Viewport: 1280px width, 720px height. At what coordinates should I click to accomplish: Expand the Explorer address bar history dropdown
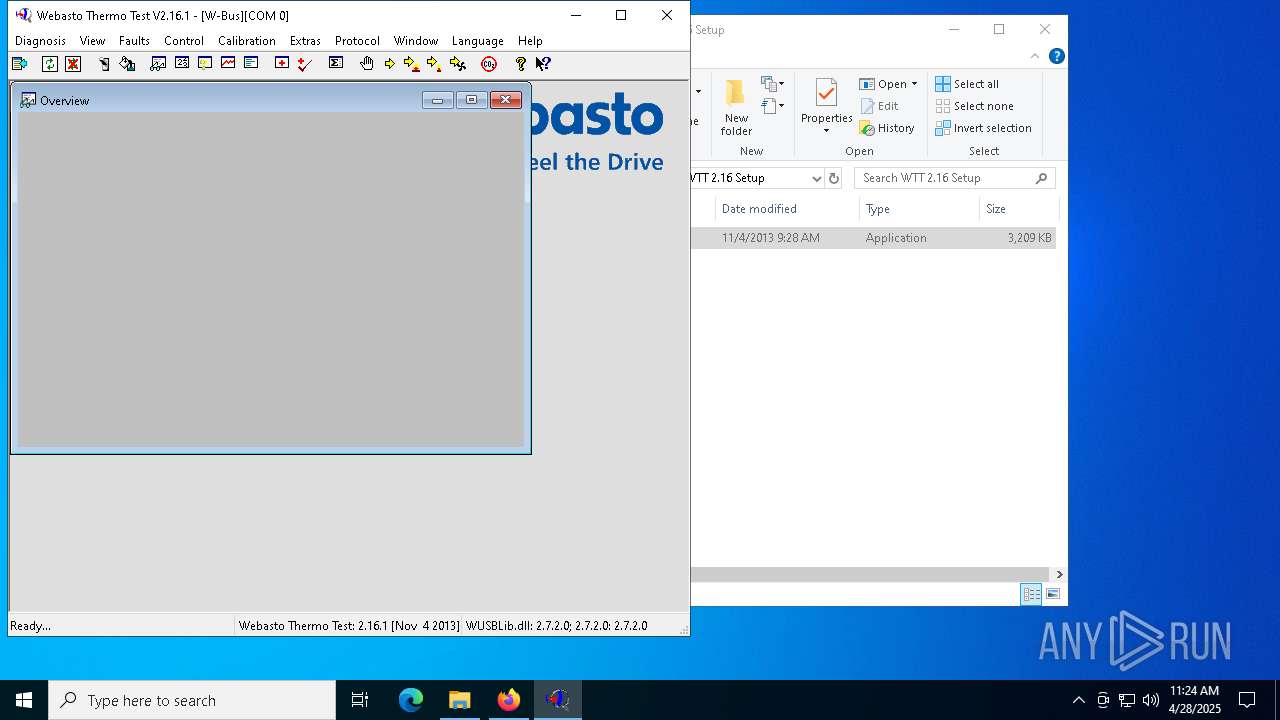tap(816, 178)
